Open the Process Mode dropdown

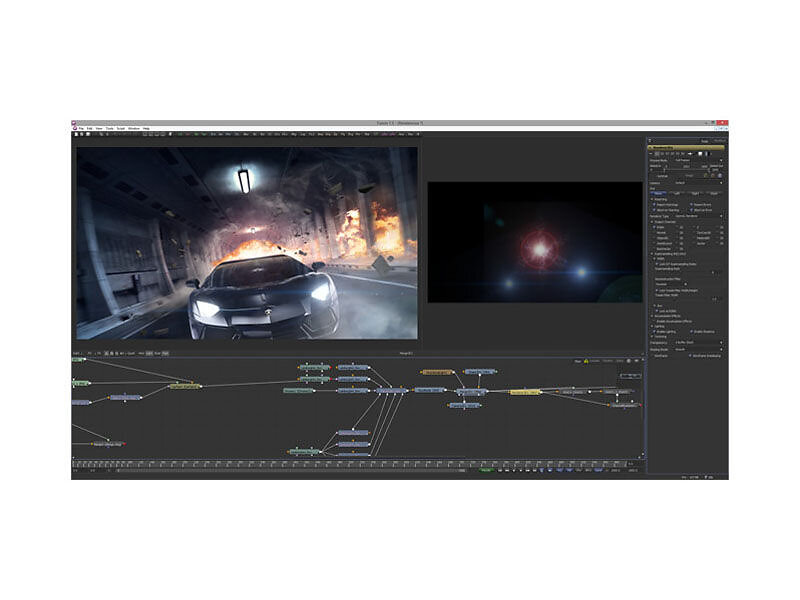click(697, 160)
